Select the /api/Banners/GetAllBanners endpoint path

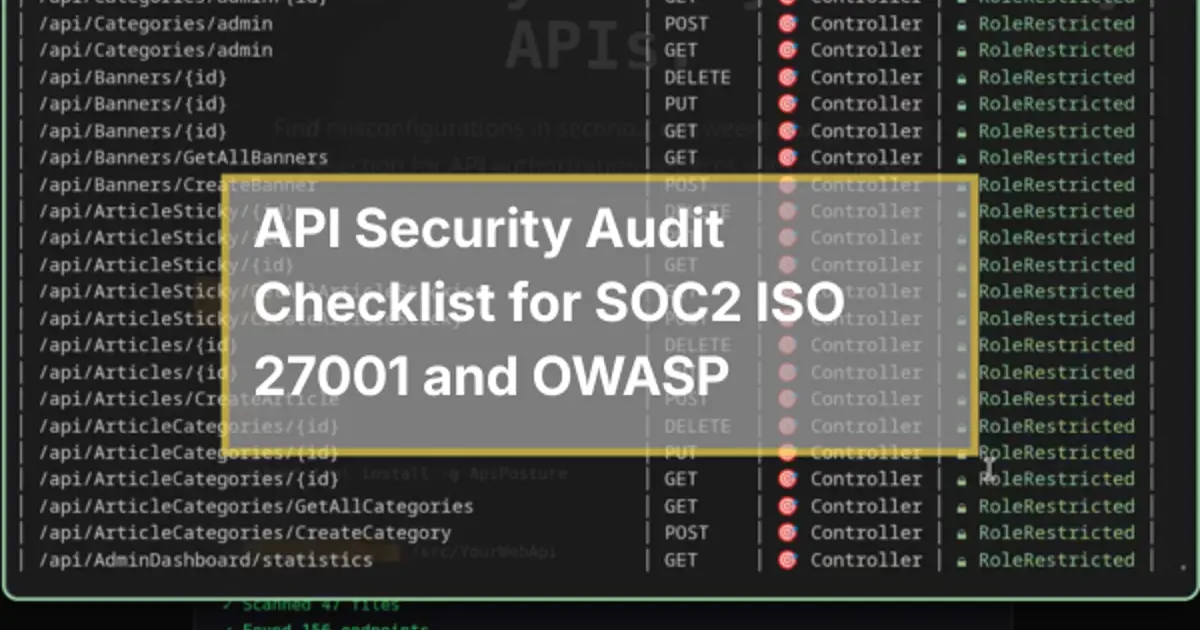[183, 157]
